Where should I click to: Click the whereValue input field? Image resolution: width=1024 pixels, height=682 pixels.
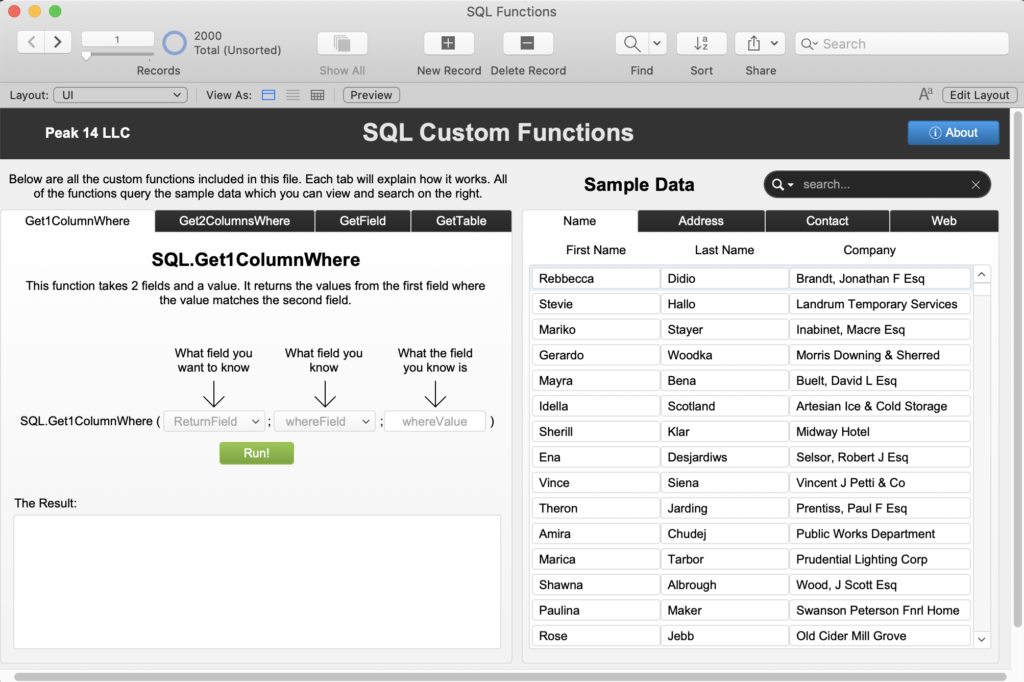pyautogui.click(x=435, y=422)
